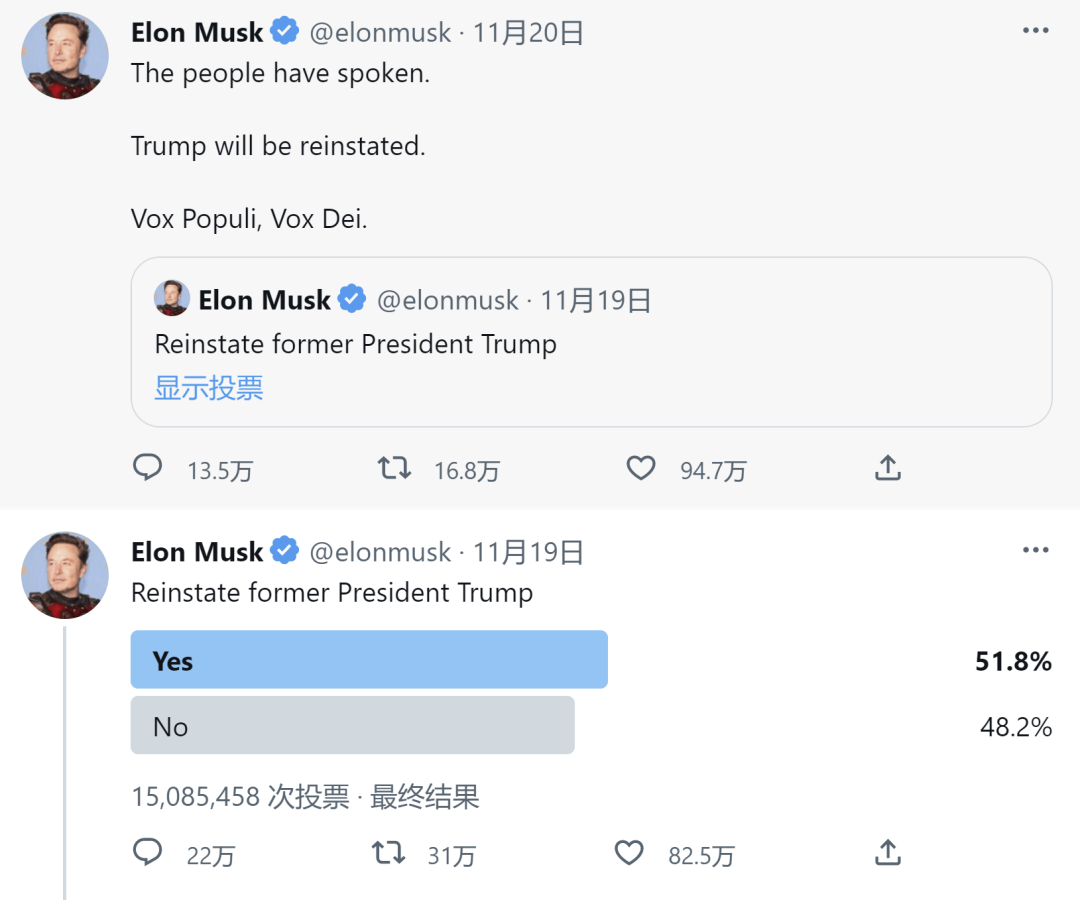Retweet the 'Trump will be reinstated' tweet
The height and width of the screenshot is (900, 1080).
point(395,468)
